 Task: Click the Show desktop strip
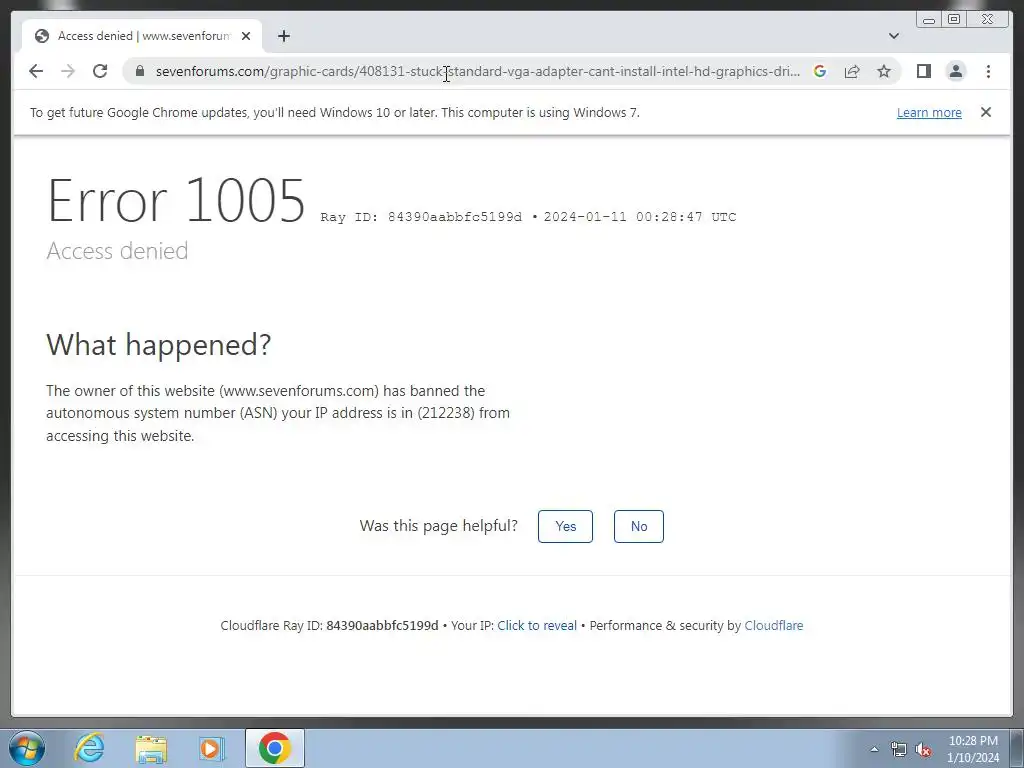[1017, 748]
